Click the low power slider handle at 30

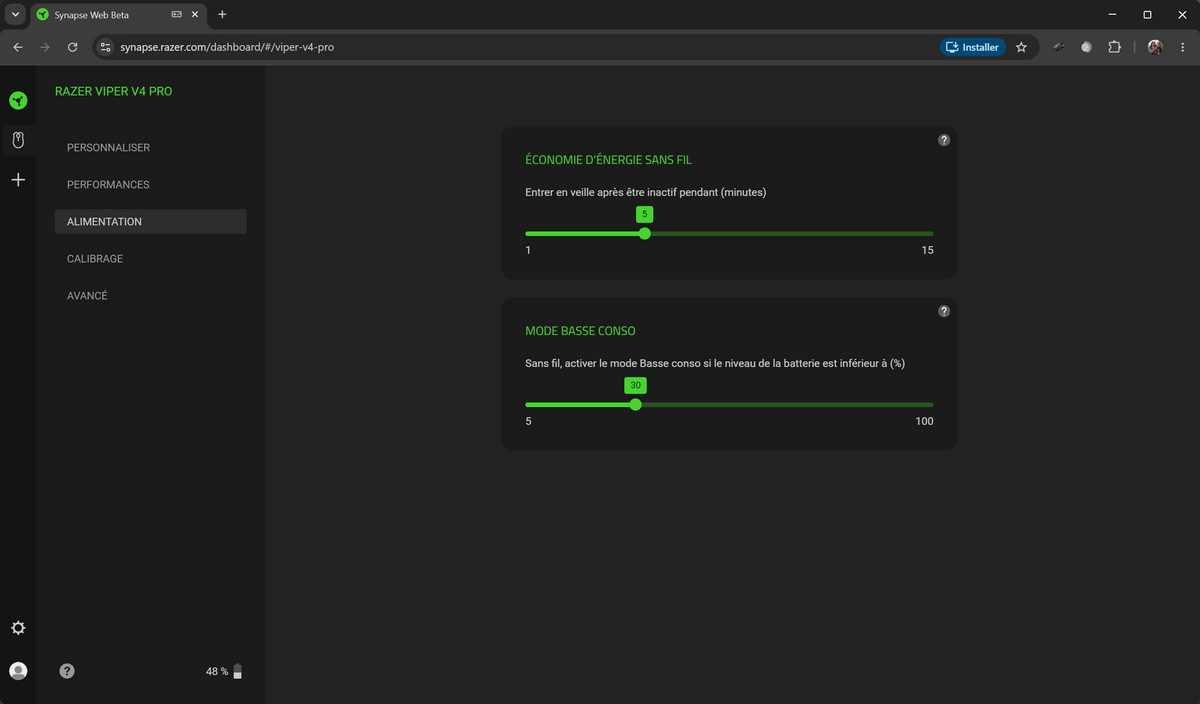(x=635, y=405)
